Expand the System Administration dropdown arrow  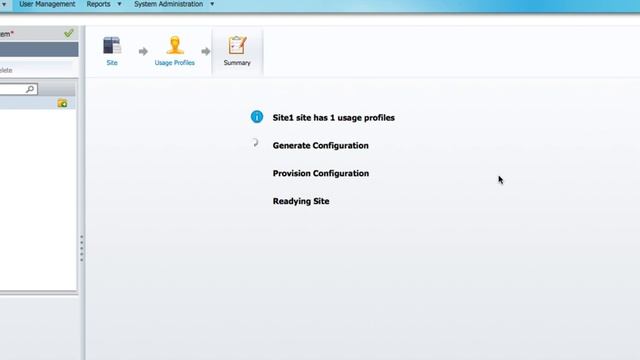point(212,4)
